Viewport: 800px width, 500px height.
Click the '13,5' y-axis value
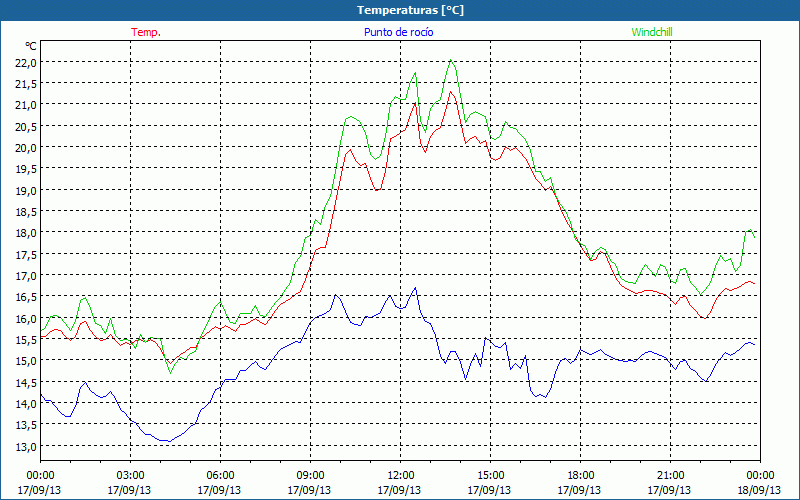[x=26, y=425]
